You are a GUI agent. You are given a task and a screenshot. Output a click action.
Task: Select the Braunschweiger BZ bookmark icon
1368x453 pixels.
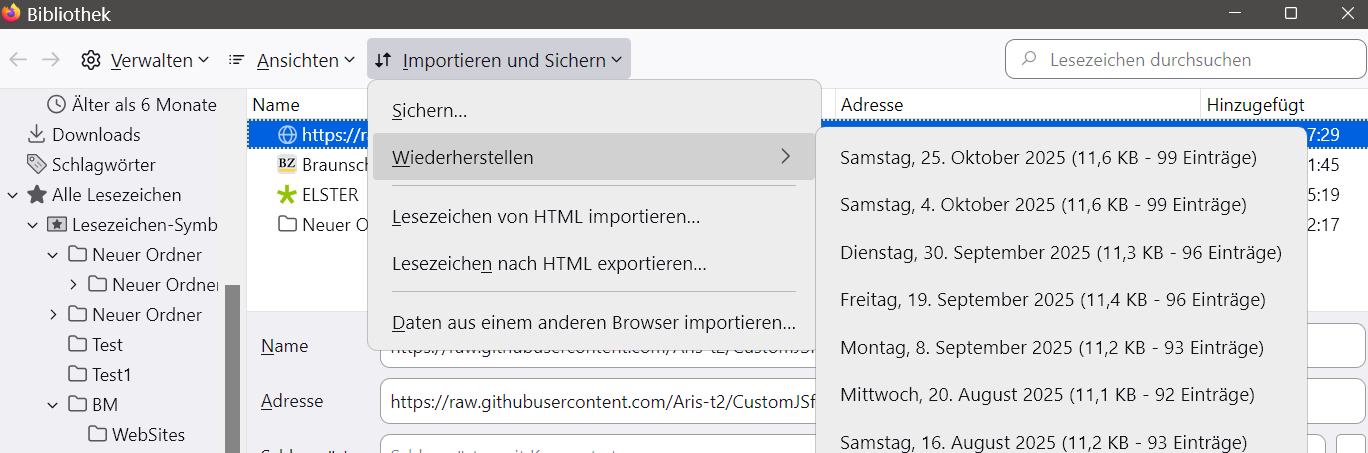pyautogui.click(x=287, y=165)
